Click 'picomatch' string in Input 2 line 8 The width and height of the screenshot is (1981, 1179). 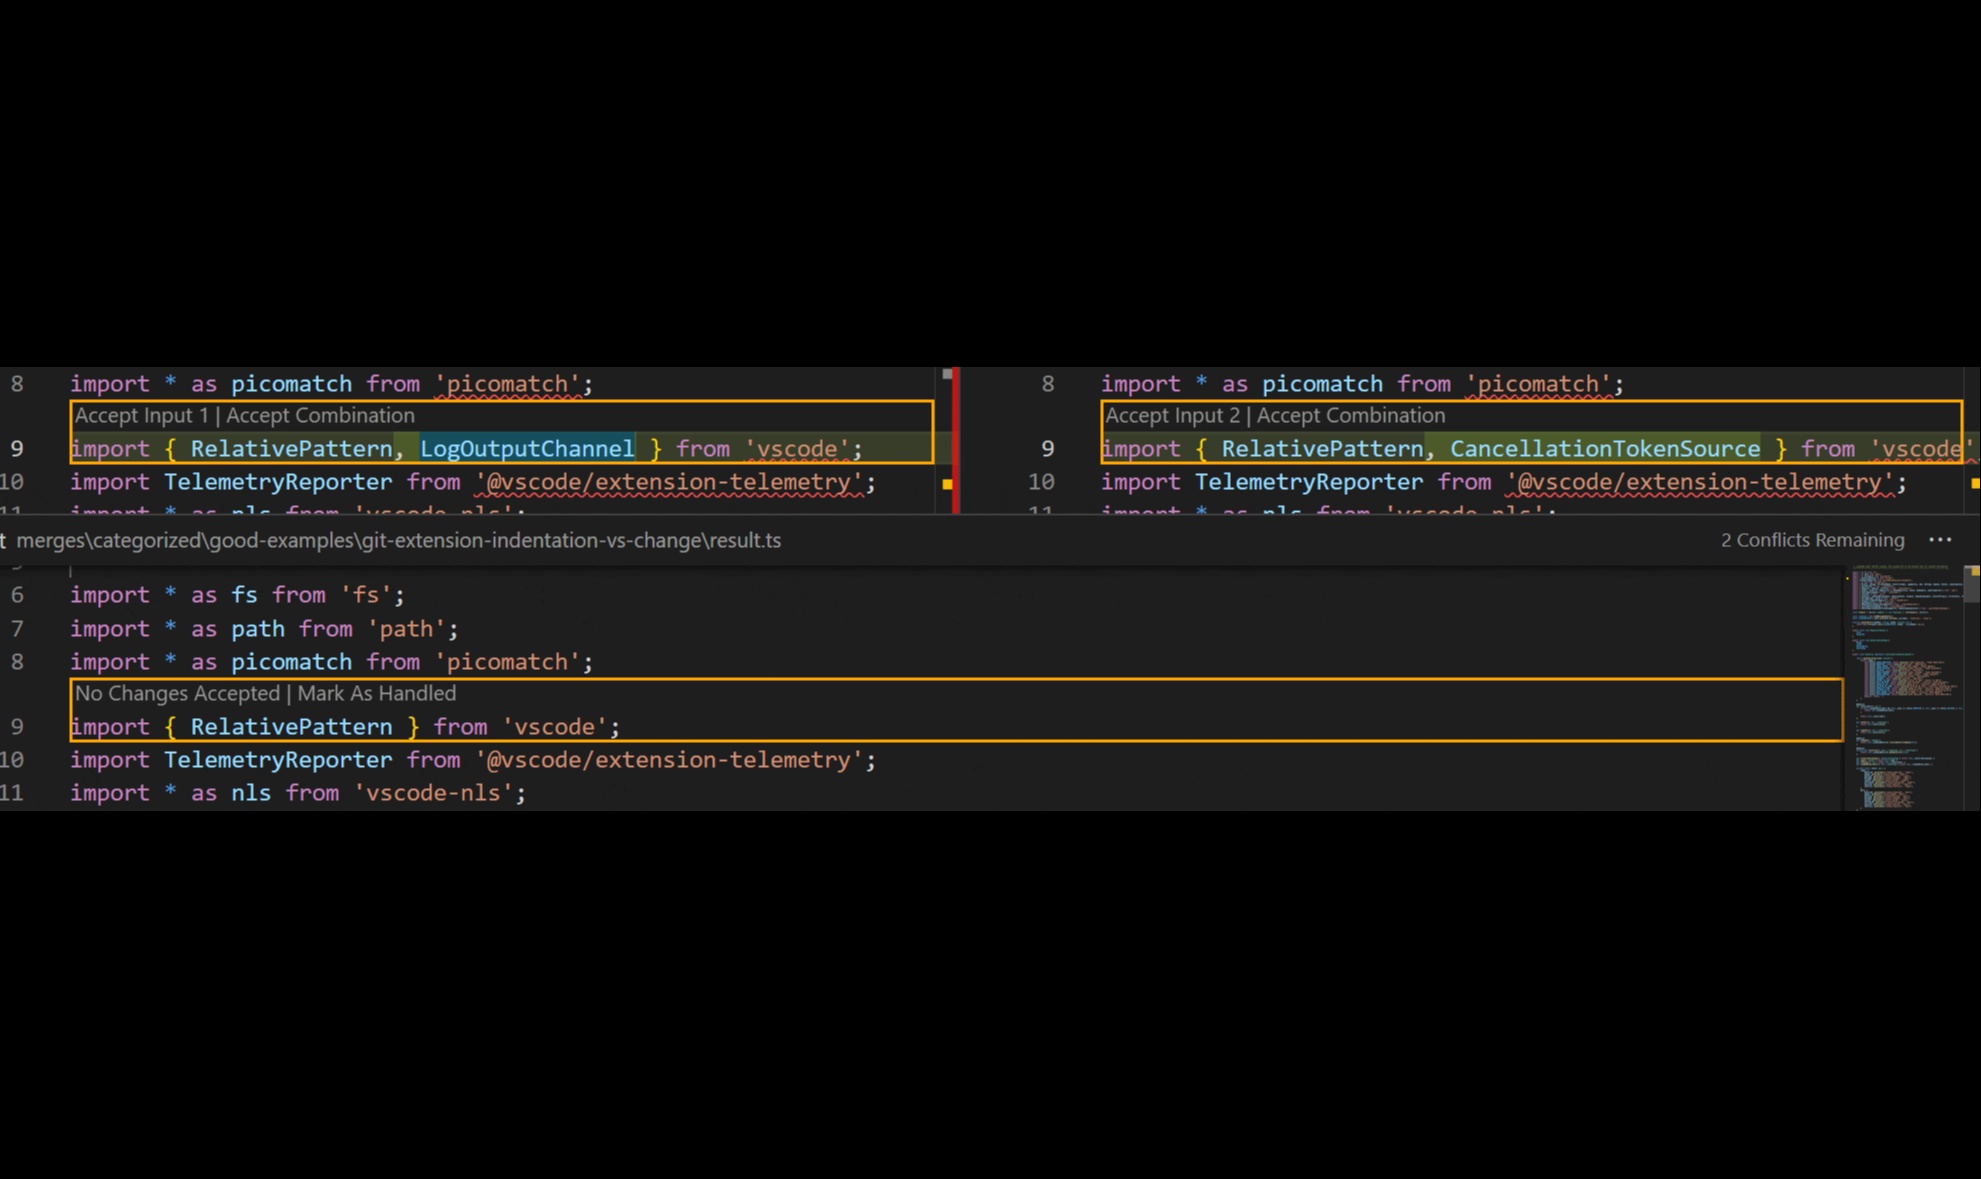1538,384
